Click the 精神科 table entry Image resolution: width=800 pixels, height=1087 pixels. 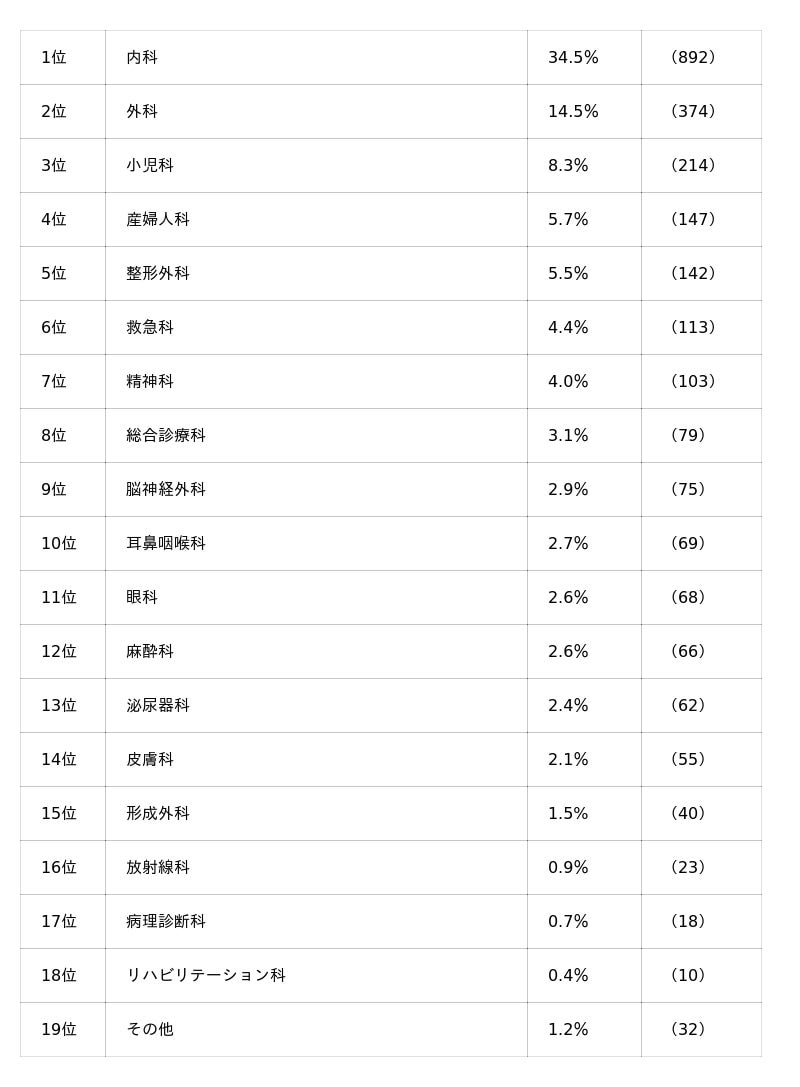coord(150,382)
